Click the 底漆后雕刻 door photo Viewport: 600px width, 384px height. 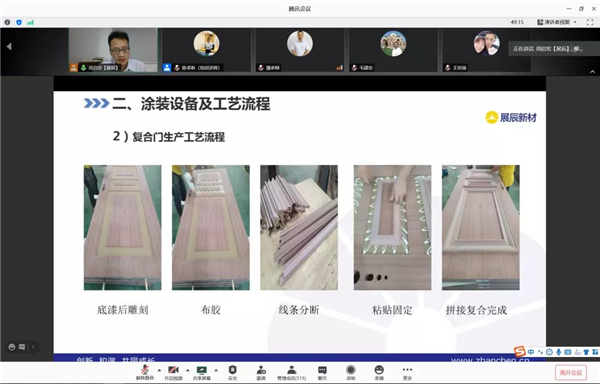[x=122, y=227]
